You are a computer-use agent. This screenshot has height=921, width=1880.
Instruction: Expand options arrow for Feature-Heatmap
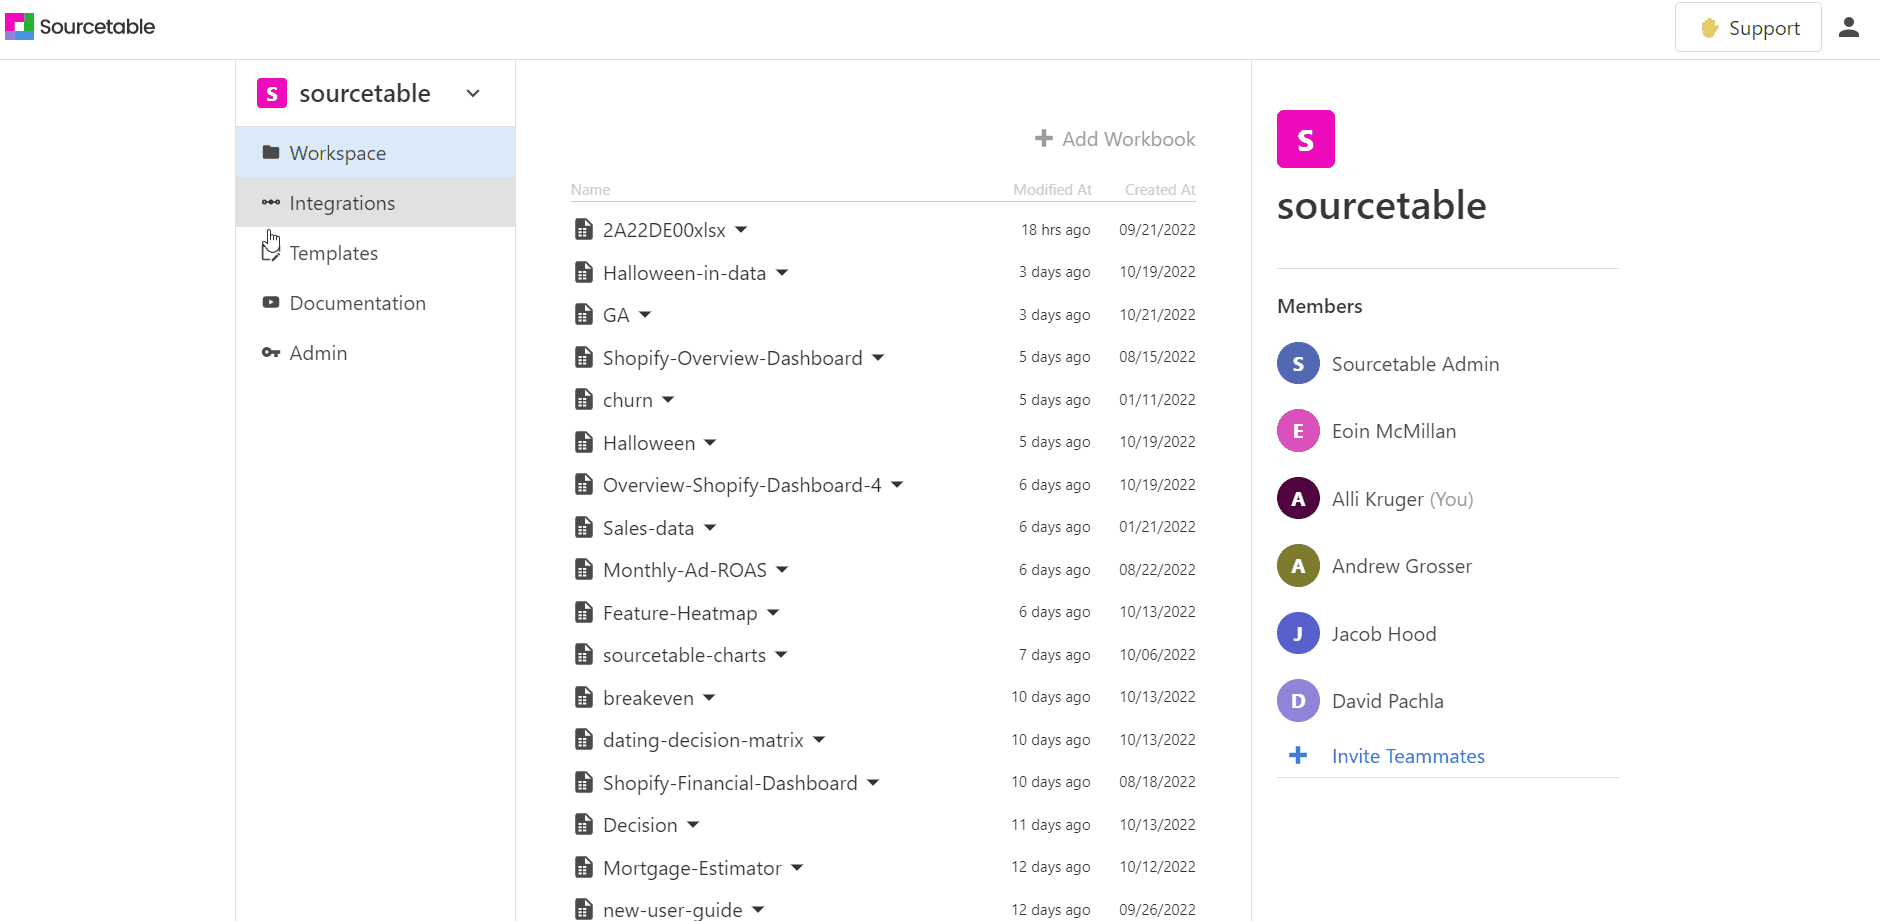773,612
